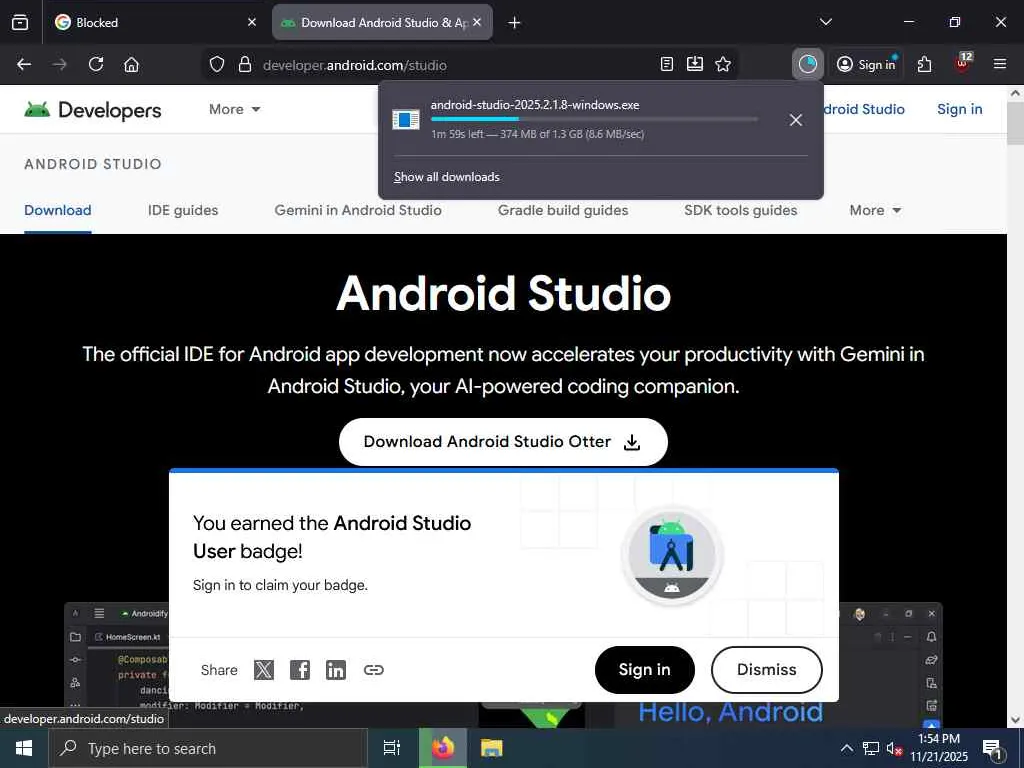Click the downloads progress toolbar button
Screen dimensions: 1024x768
pos(808,64)
